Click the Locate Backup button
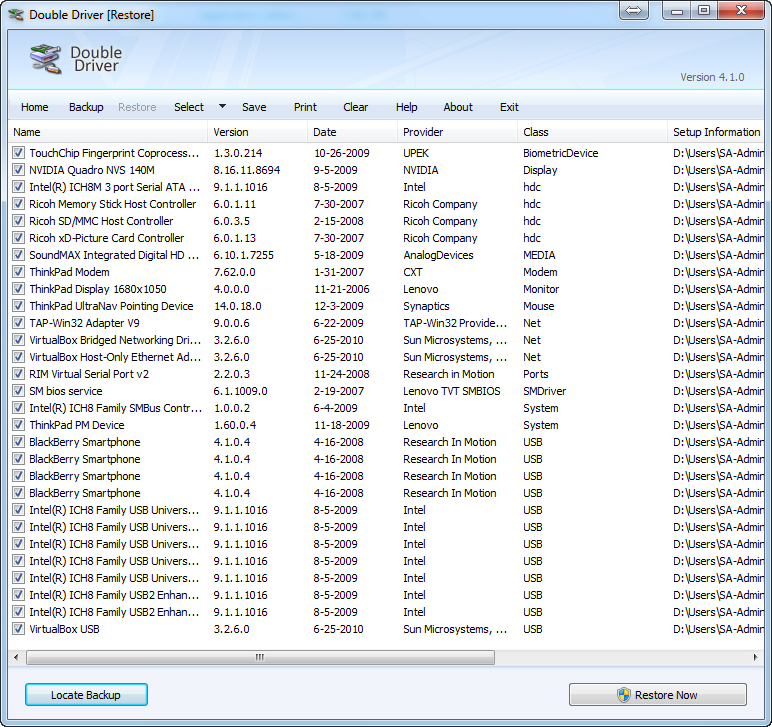The width and height of the screenshot is (772, 727). point(86,695)
